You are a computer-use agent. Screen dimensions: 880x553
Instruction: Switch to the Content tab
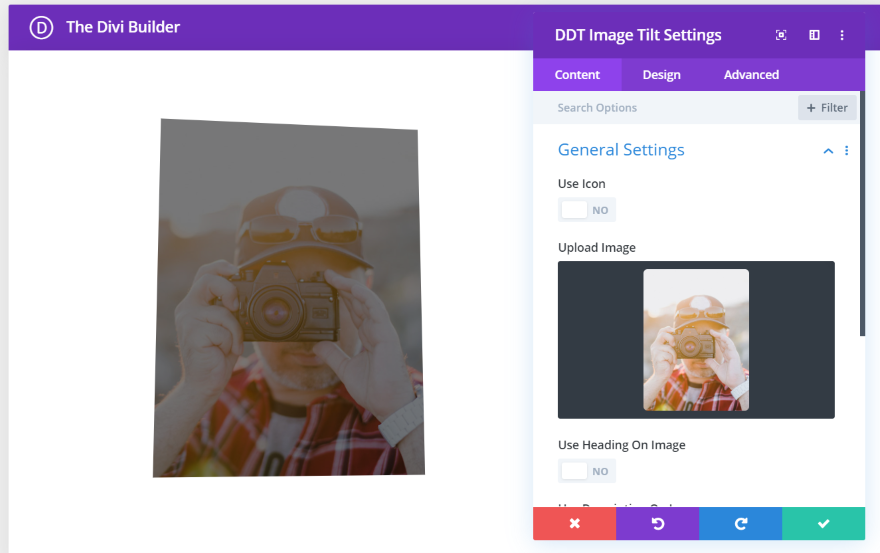pos(577,75)
